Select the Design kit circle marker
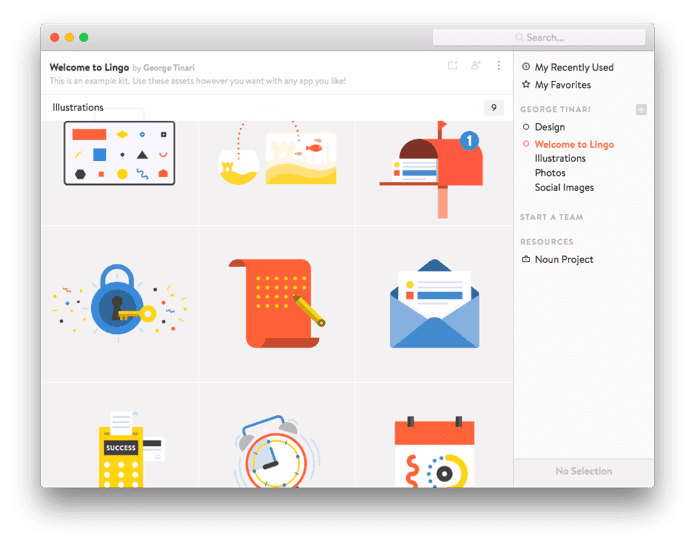Image resolution: width=695 pixels, height=546 pixels. pyautogui.click(x=526, y=127)
